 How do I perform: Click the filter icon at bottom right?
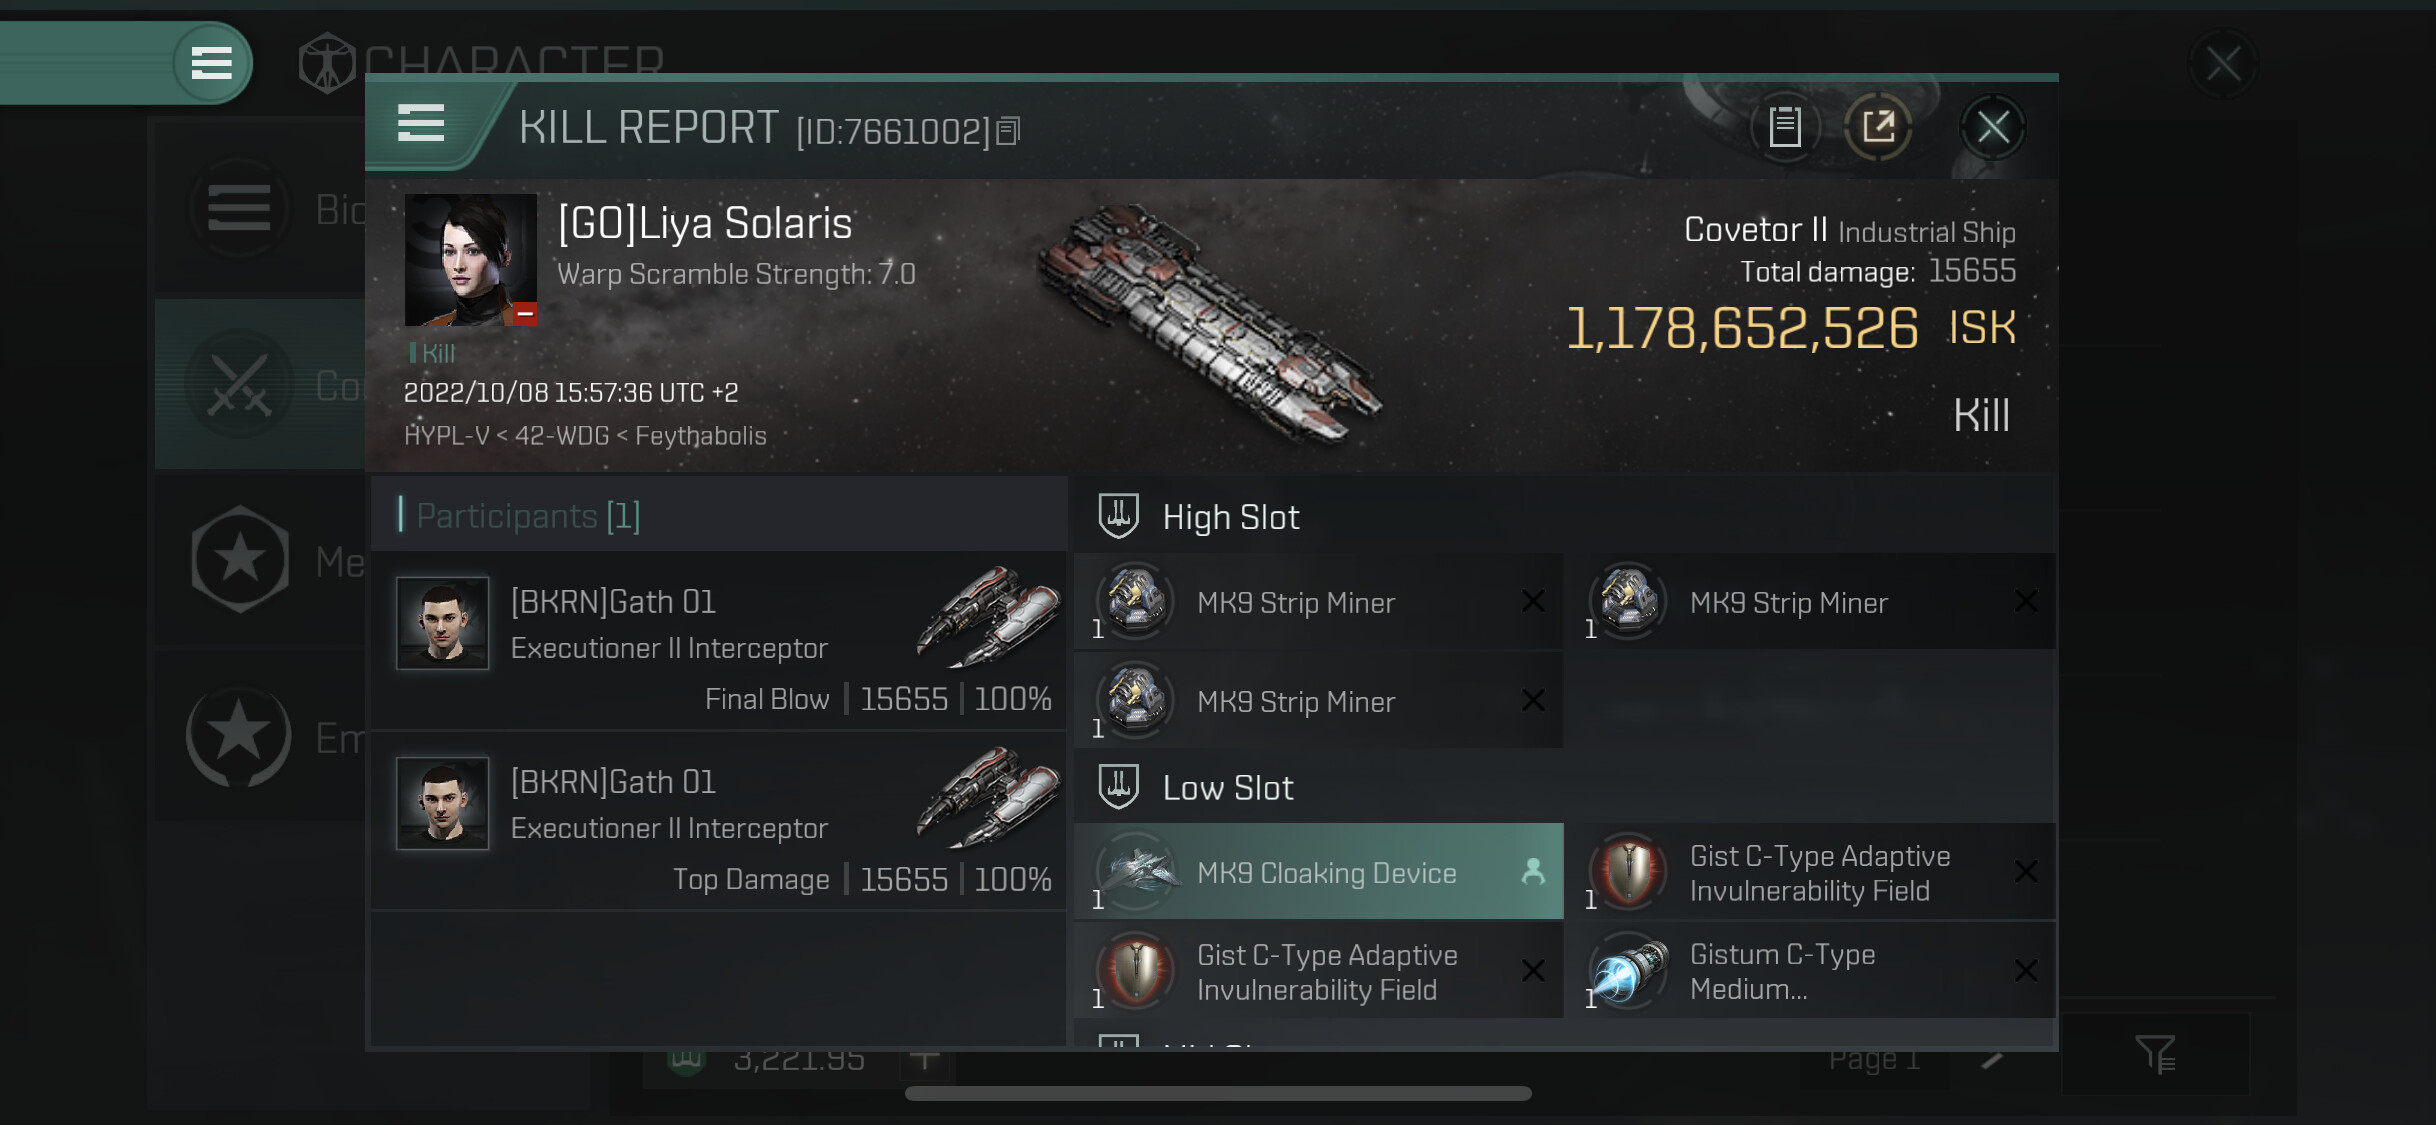(2155, 1053)
